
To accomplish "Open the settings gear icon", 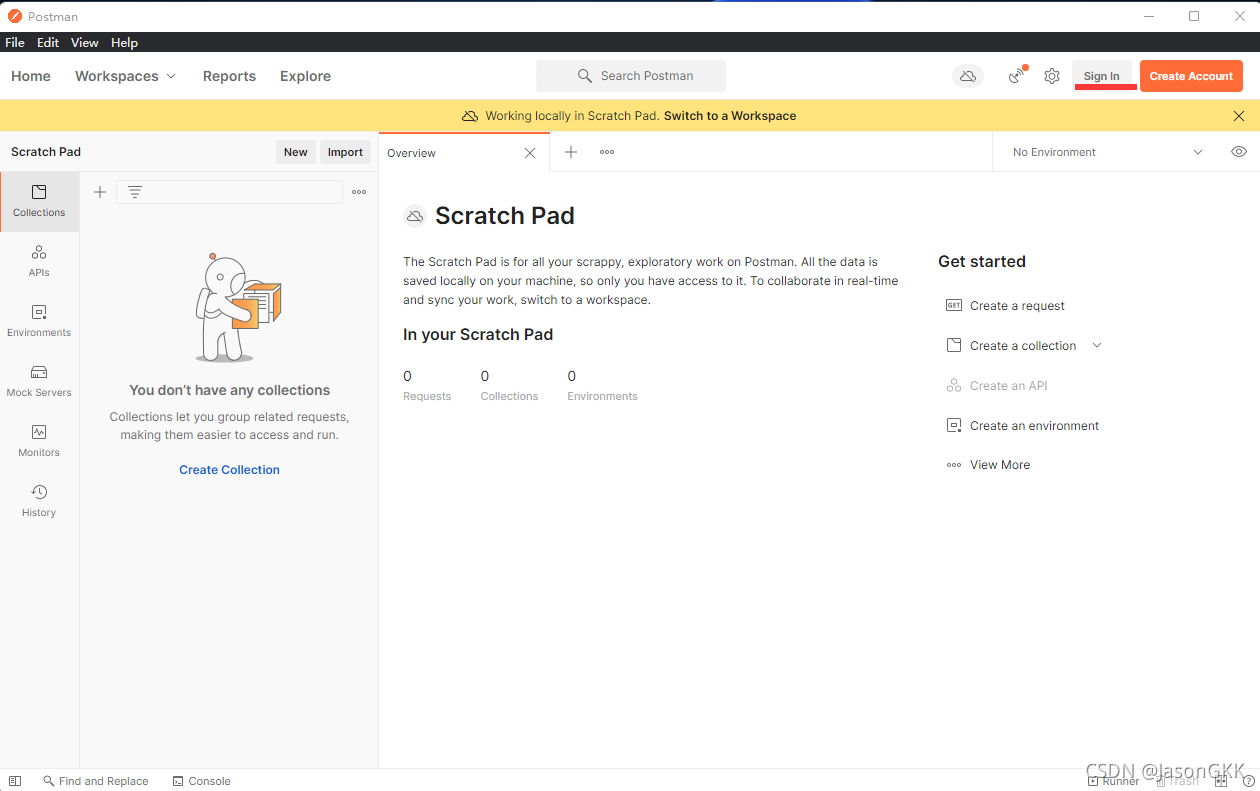I will click(x=1052, y=76).
